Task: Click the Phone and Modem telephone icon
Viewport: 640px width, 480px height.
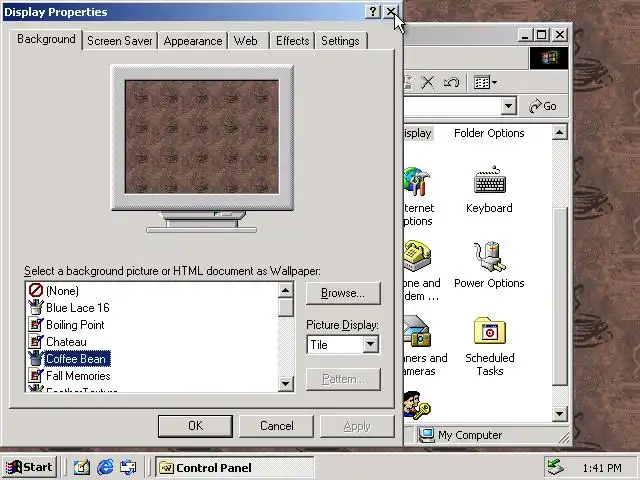Action: (x=417, y=256)
